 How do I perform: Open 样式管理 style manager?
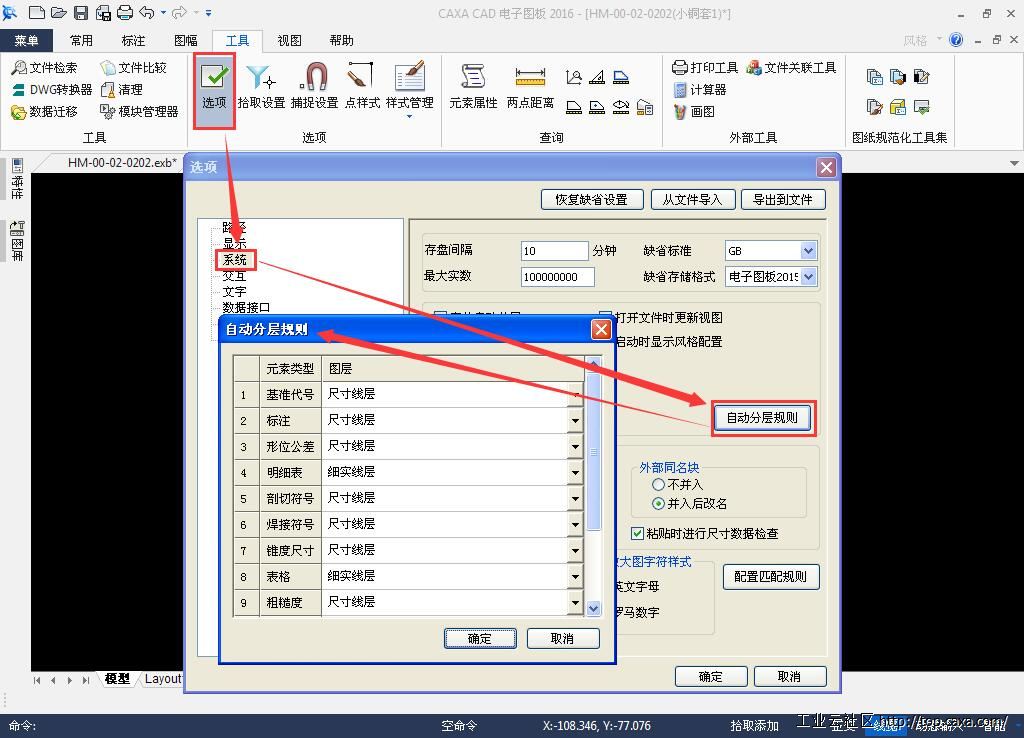pos(409,88)
